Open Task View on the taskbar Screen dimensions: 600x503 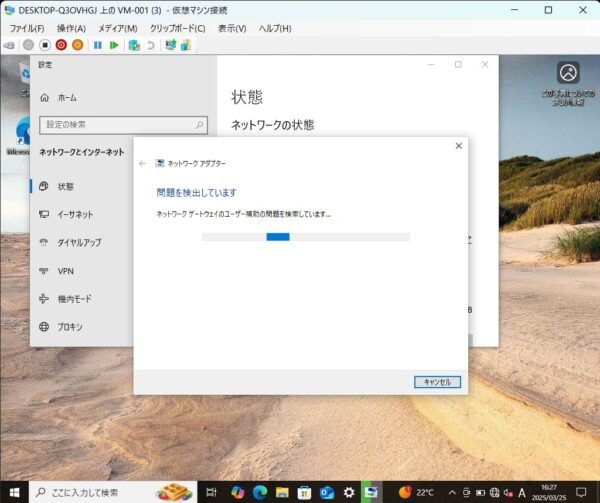pos(211,492)
